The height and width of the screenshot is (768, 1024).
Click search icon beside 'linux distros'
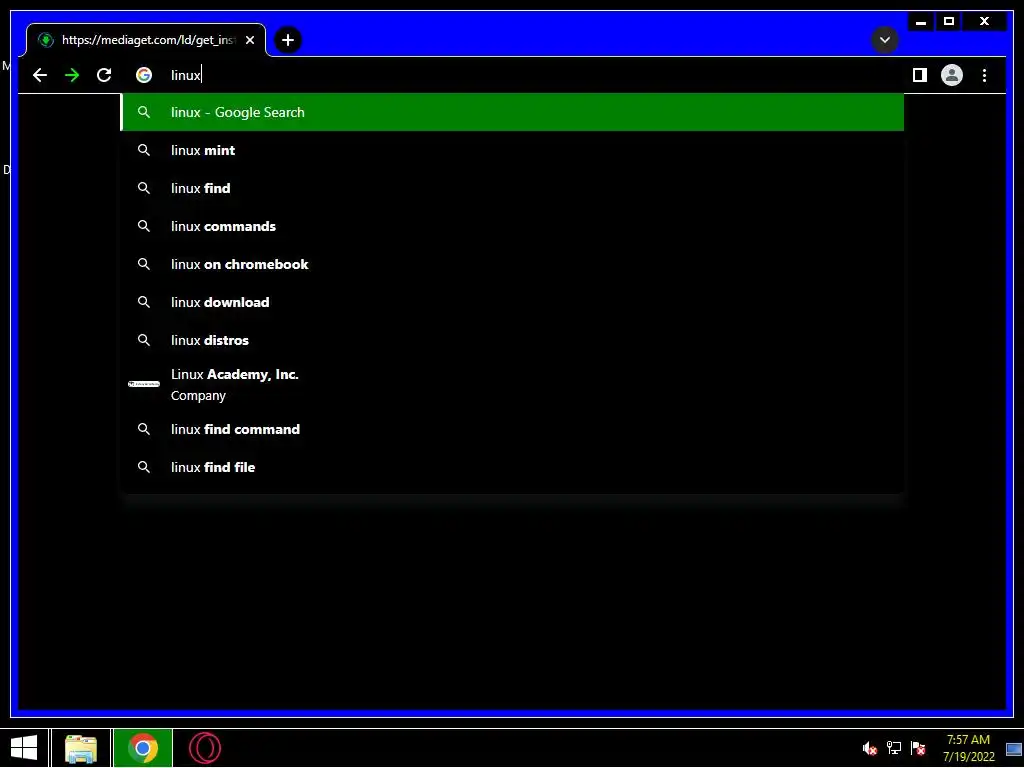tap(144, 340)
